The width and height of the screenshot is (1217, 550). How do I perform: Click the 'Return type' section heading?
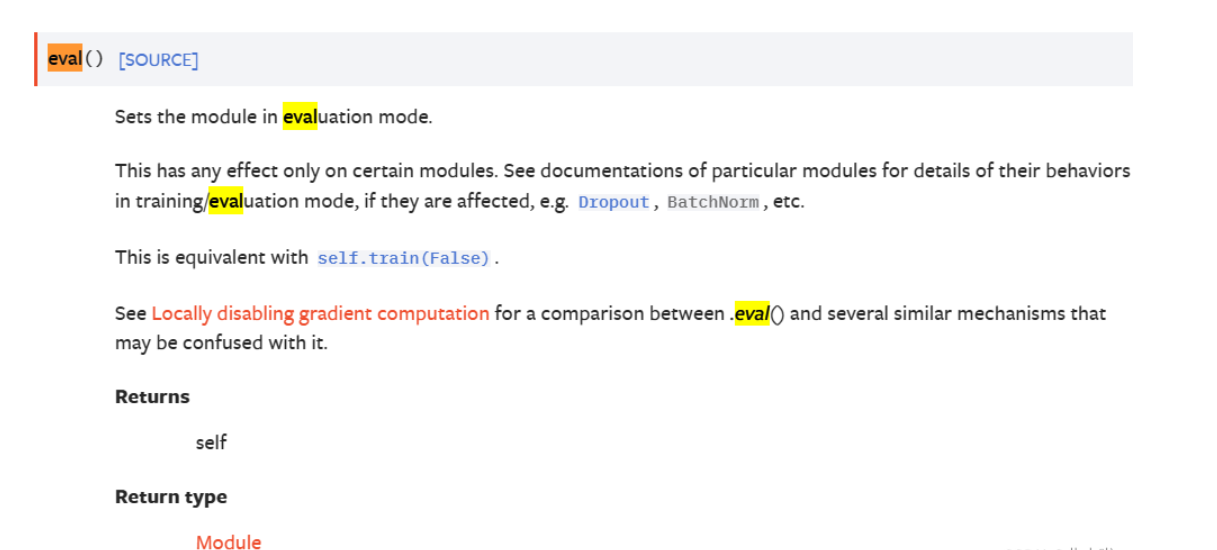[x=171, y=497]
